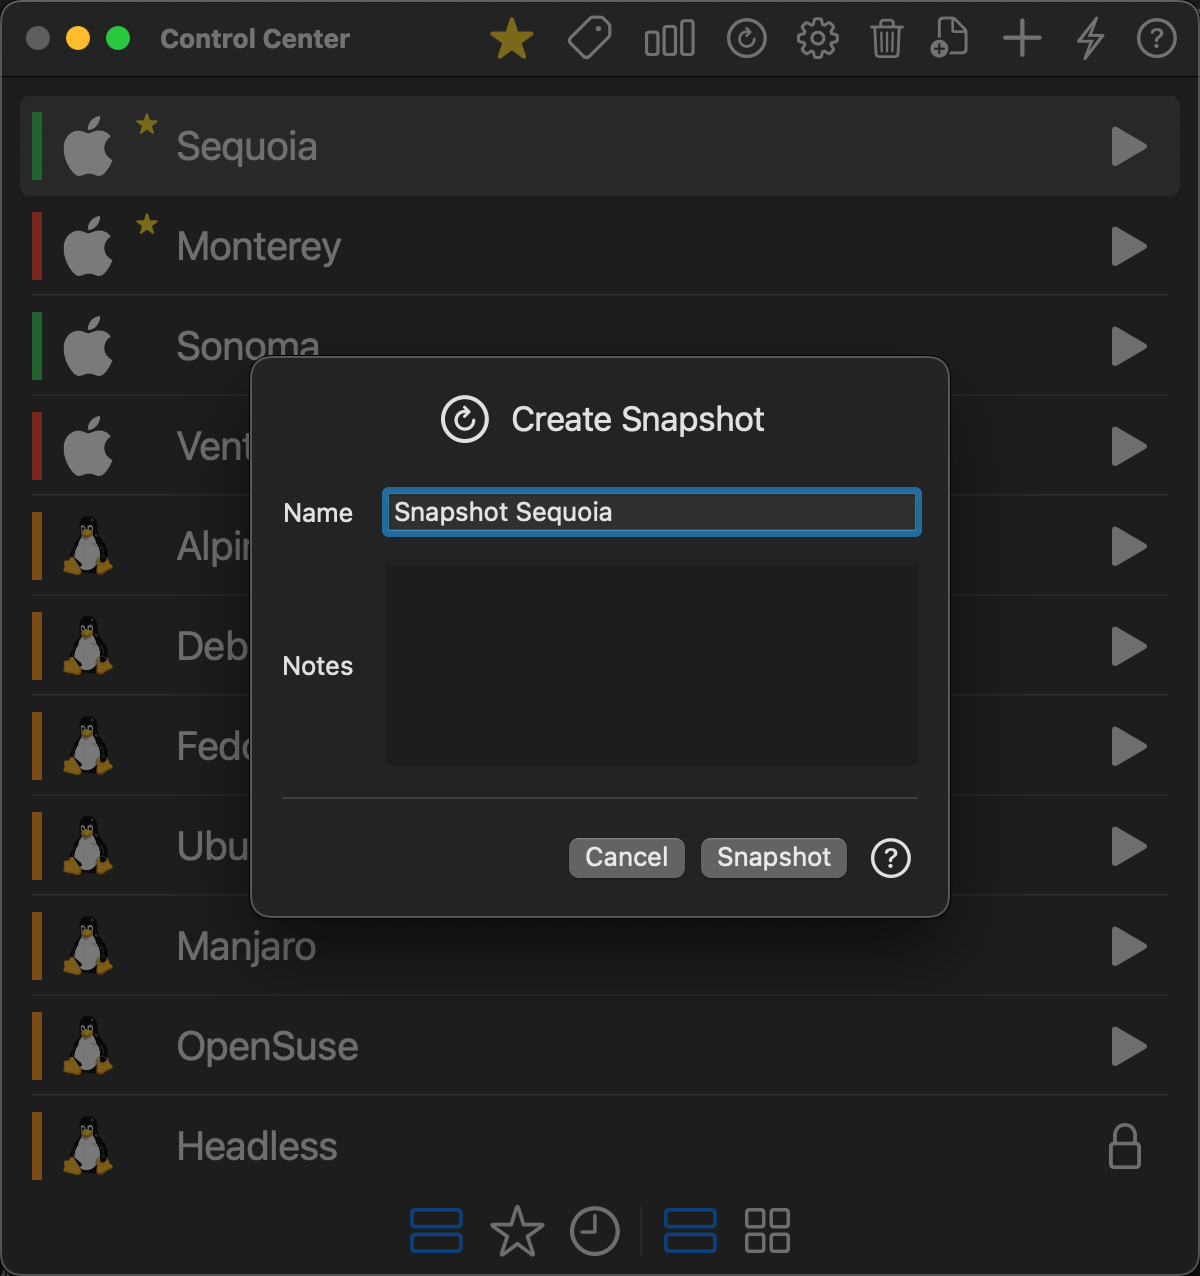This screenshot has height=1276, width=1200.
Task: Click the penguin icon on OpenSuse row
Action: (88, 1046)
